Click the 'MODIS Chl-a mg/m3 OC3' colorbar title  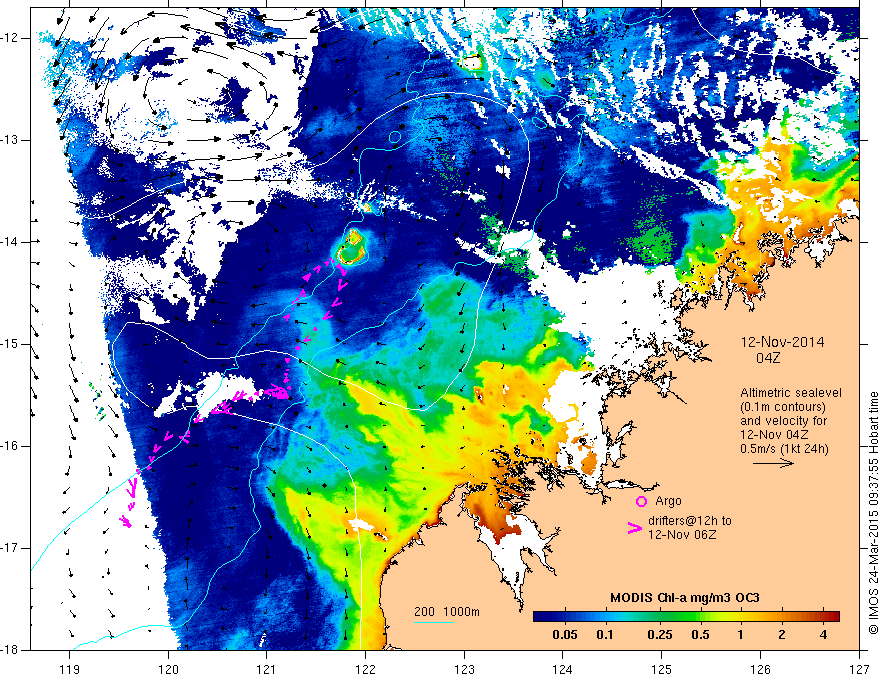click(685, 598)
